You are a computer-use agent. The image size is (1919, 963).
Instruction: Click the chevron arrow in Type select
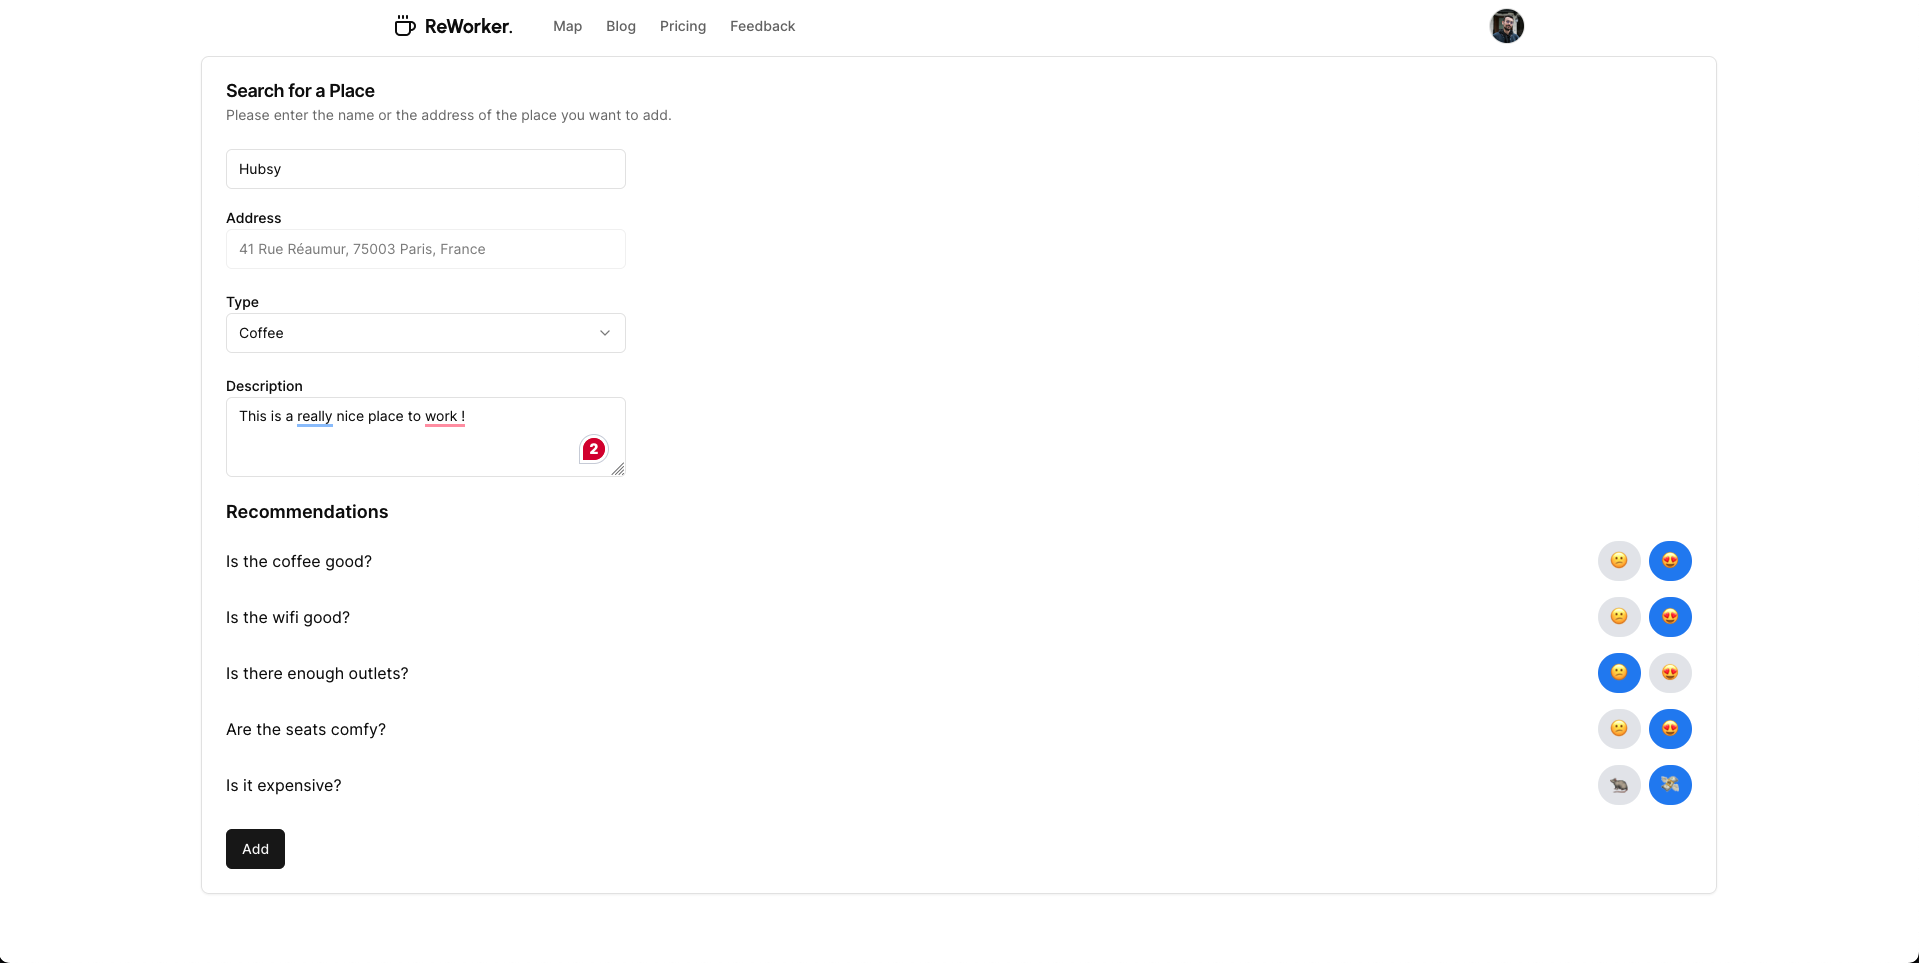coord(605,333)
